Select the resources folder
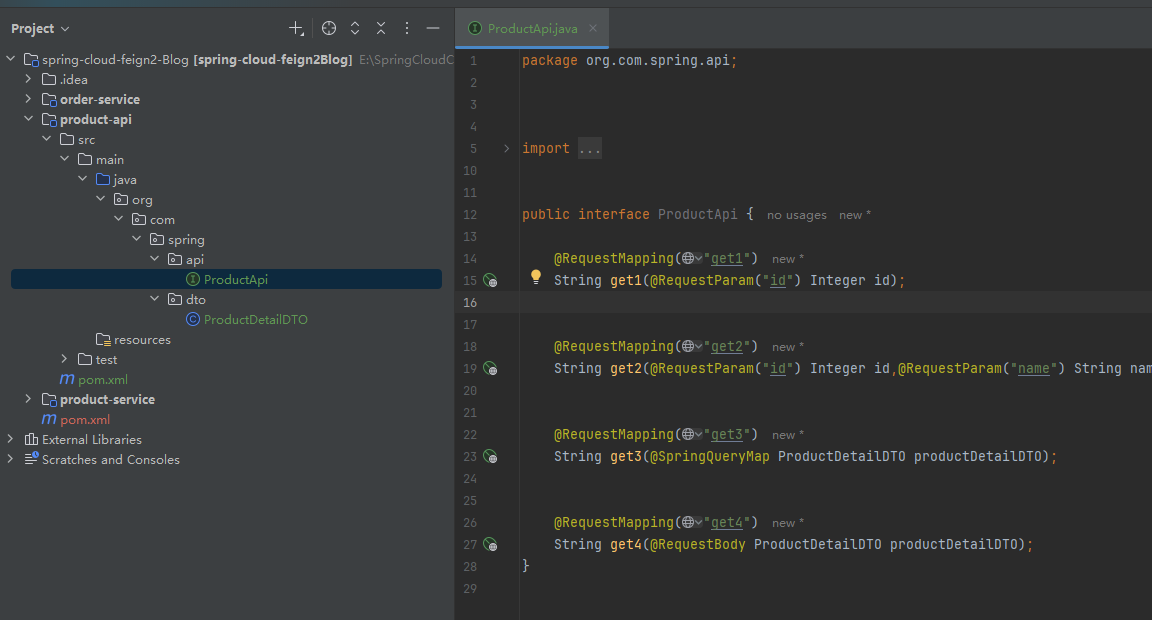This screenshot has width=1152, height=620. (x=142, y=339)
